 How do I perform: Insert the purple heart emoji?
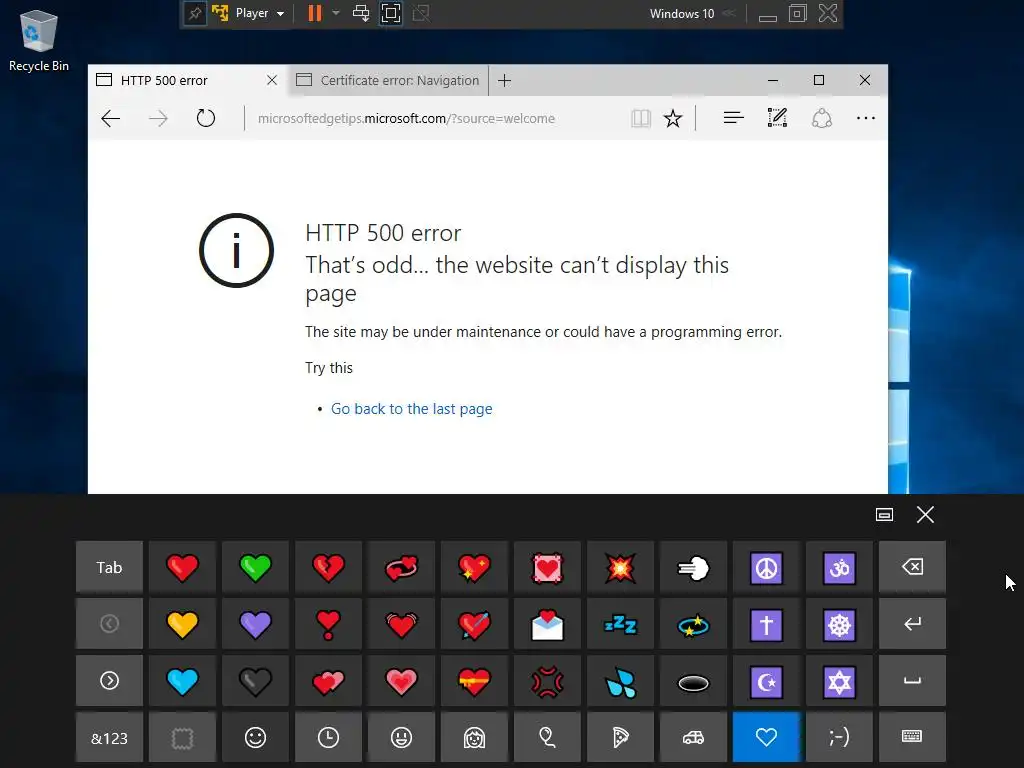pos(255,624)
